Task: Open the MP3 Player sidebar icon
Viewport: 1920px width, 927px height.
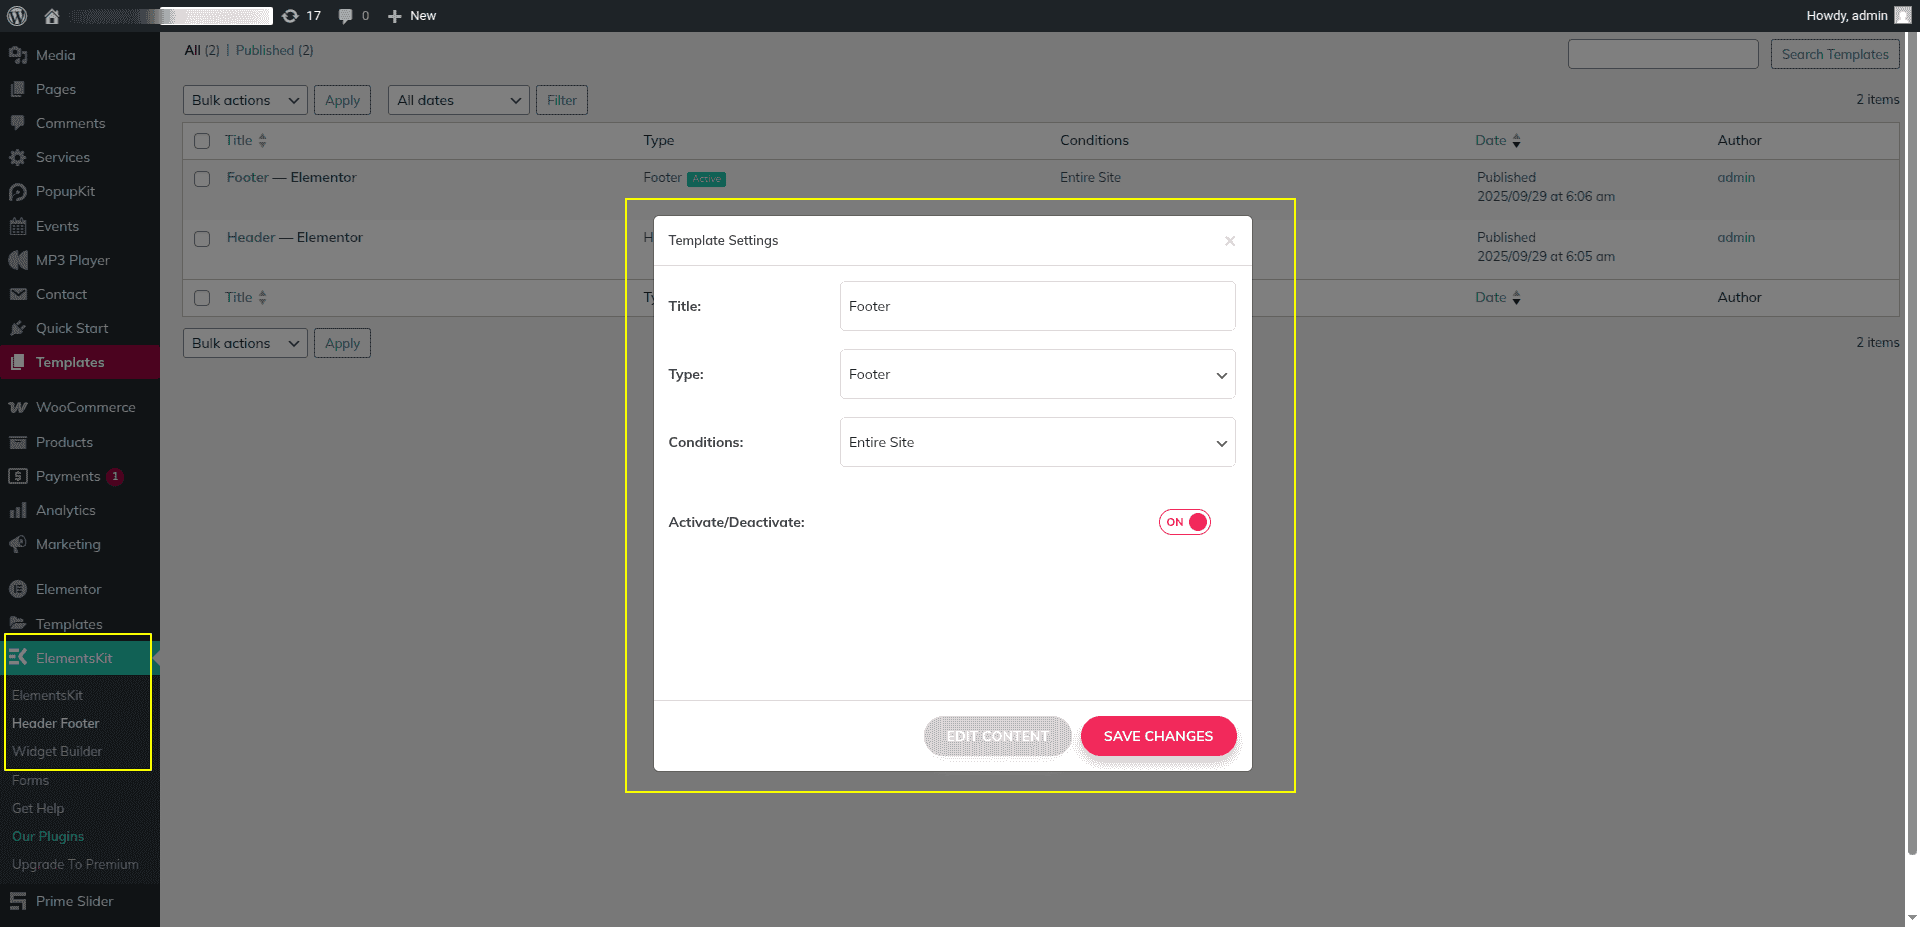Action: click(x=18, y=260)
